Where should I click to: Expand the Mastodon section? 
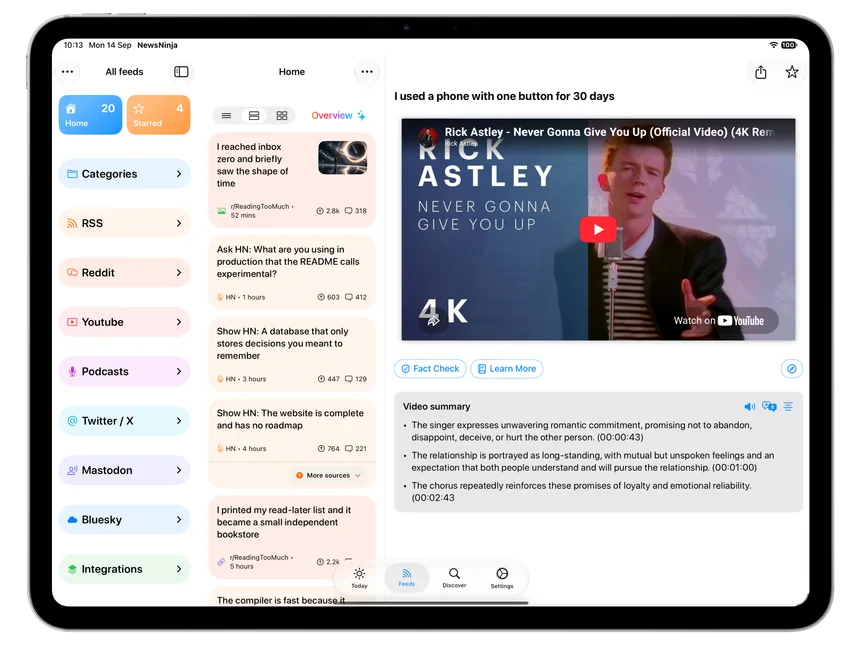(125, 470)
